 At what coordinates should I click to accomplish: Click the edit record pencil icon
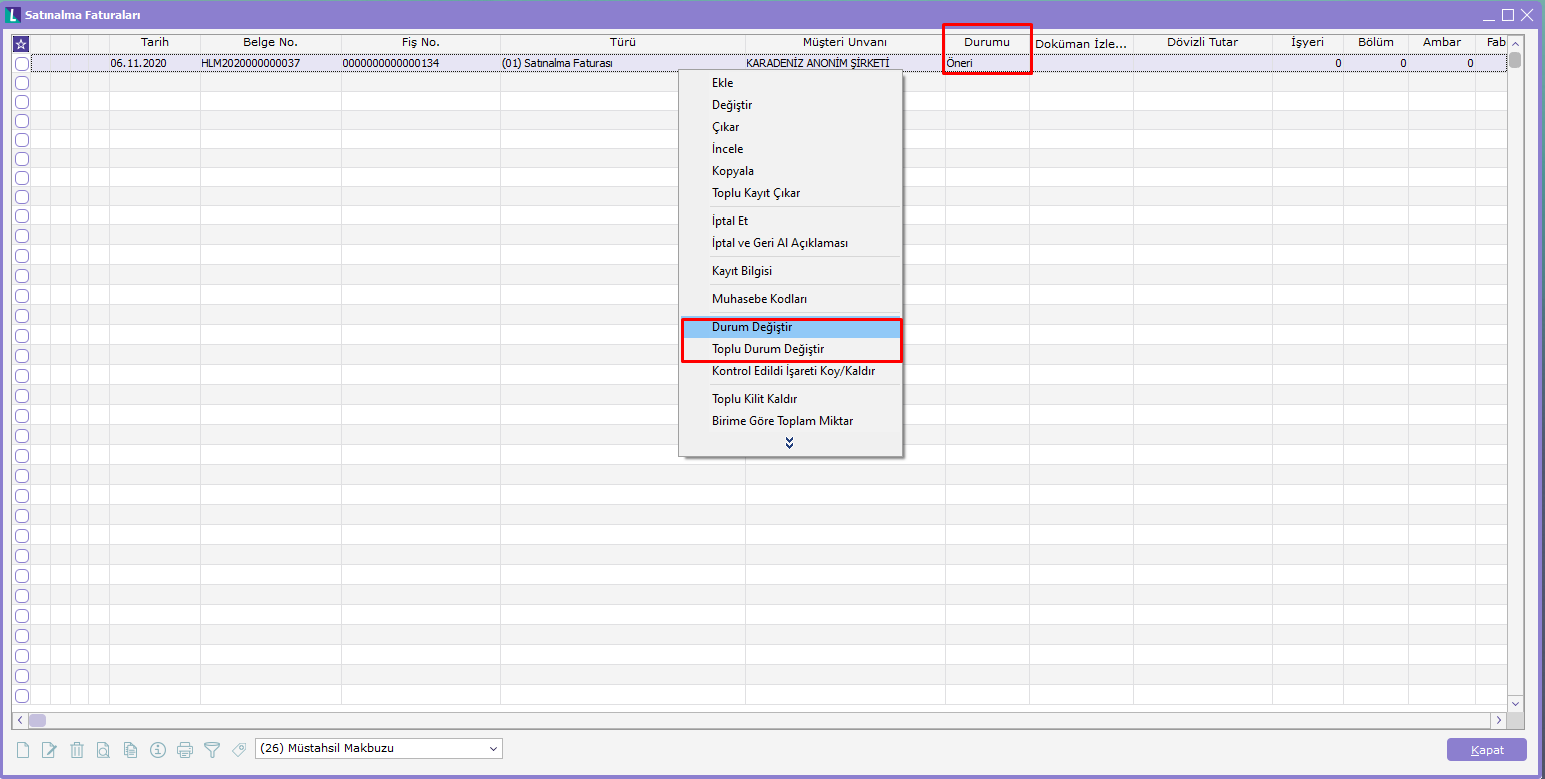[49, 749]
